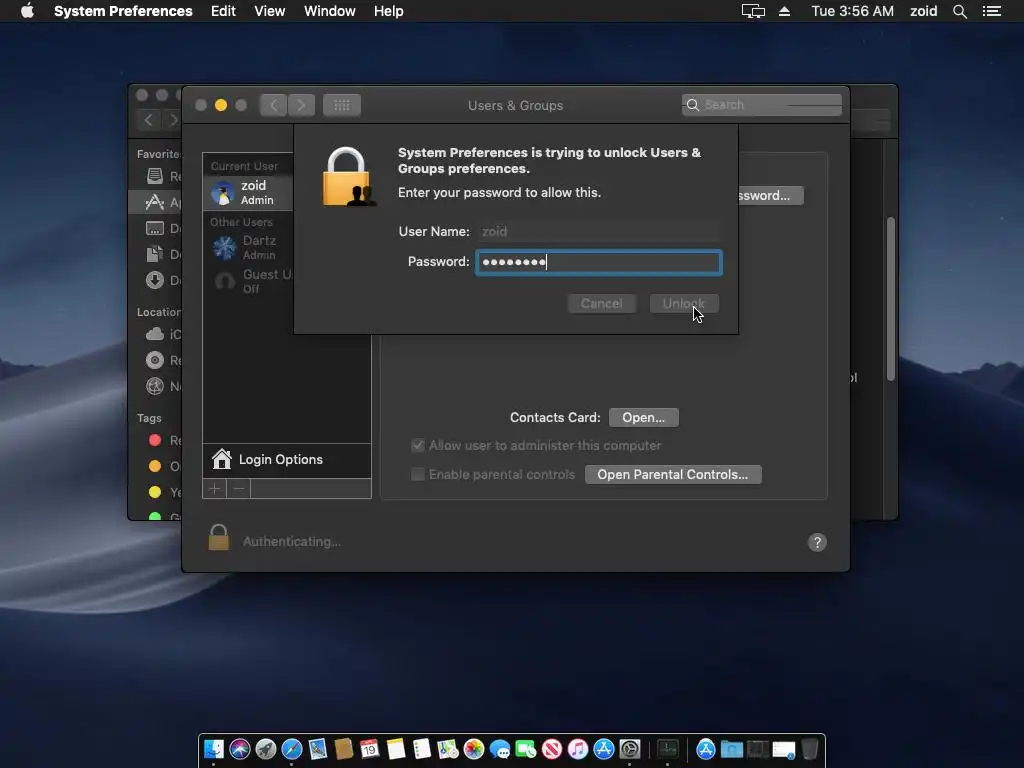Image resolution: width=1024 pixels, height=768 pixels.
Task: Open Calendar icon showing 19 in Dock
Action: click(370, 749)
